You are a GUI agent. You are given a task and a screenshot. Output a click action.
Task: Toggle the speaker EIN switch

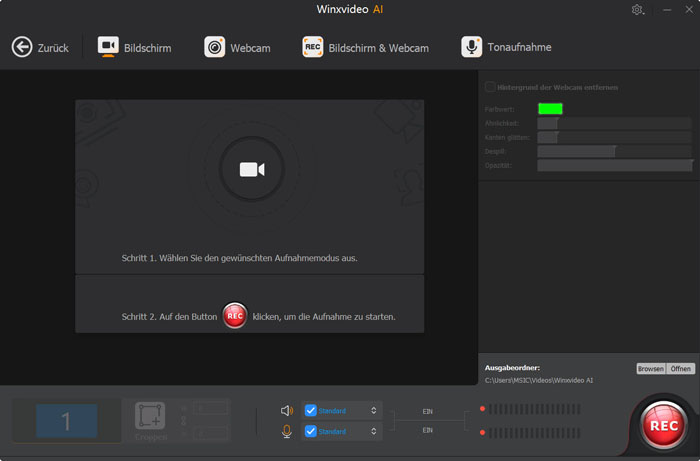428,411
